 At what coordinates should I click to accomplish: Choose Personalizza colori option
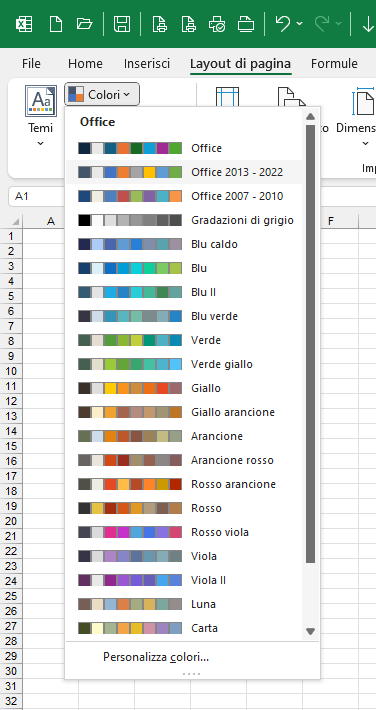[156, 657]
